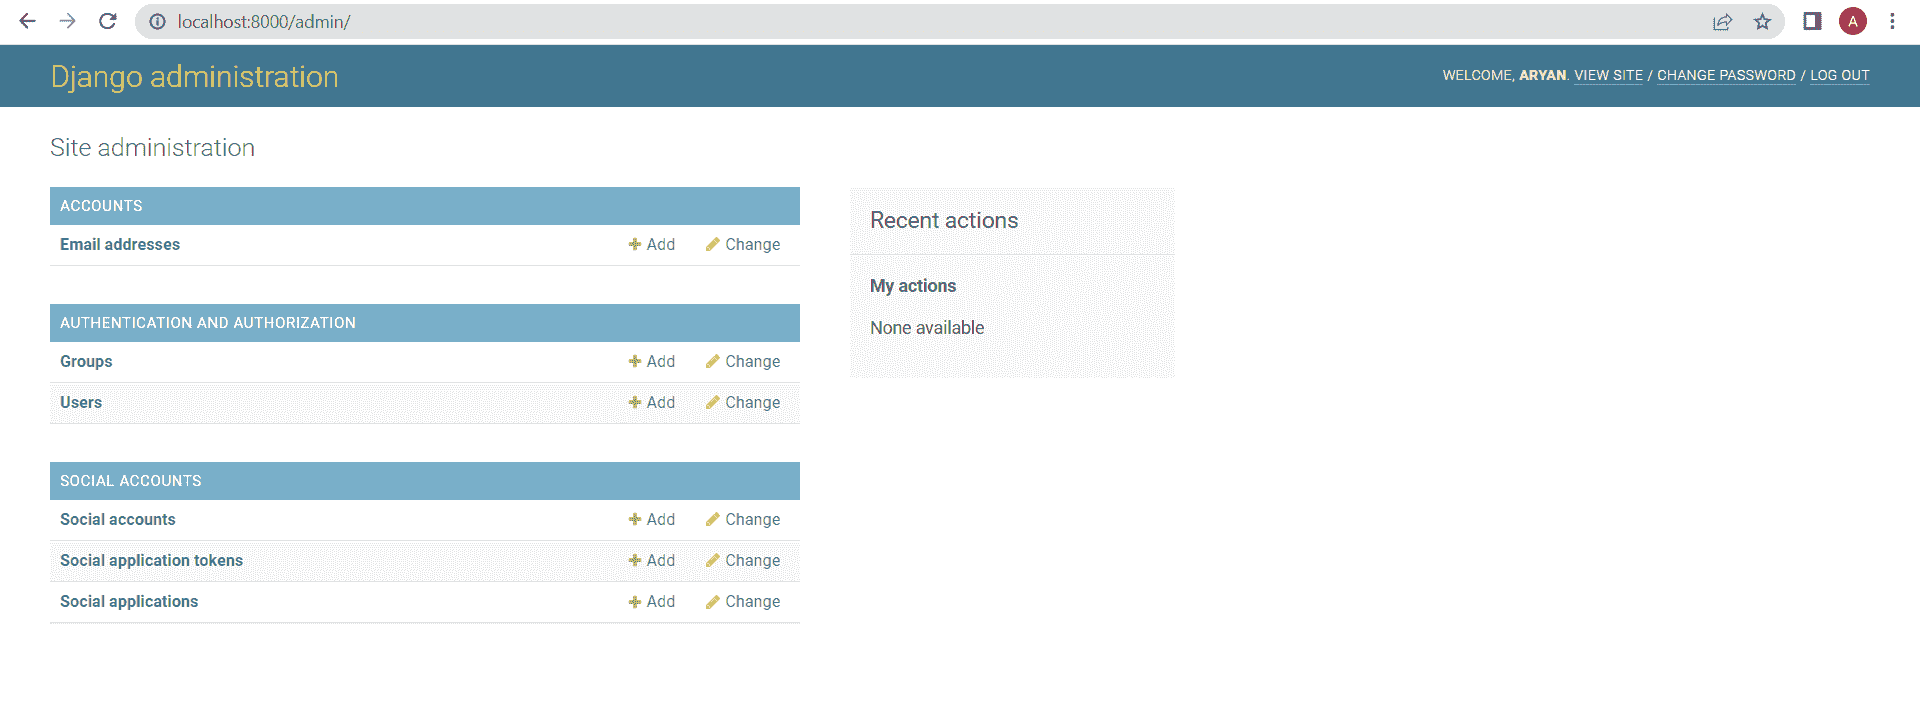Open the Accounts section header
Image resolution: width=1920 pixels, height=727 pixels.
[x=101, y=206]
